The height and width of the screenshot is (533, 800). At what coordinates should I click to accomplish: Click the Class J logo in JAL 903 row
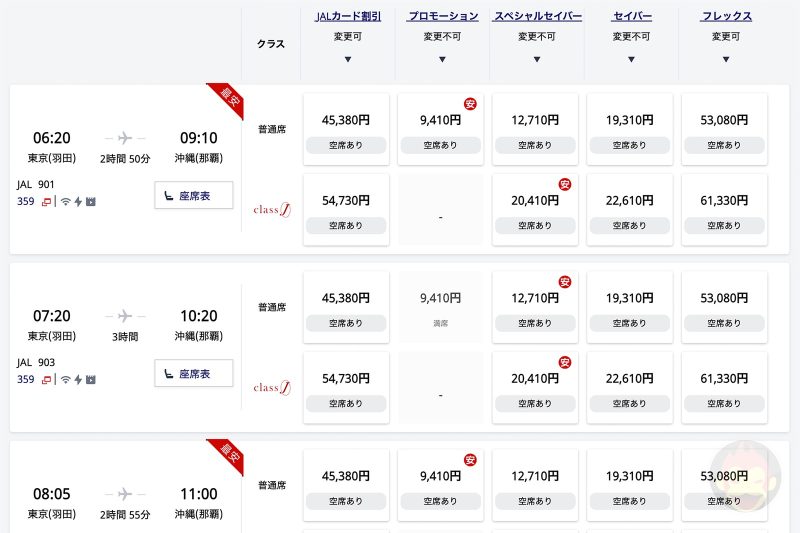(272, 387)
